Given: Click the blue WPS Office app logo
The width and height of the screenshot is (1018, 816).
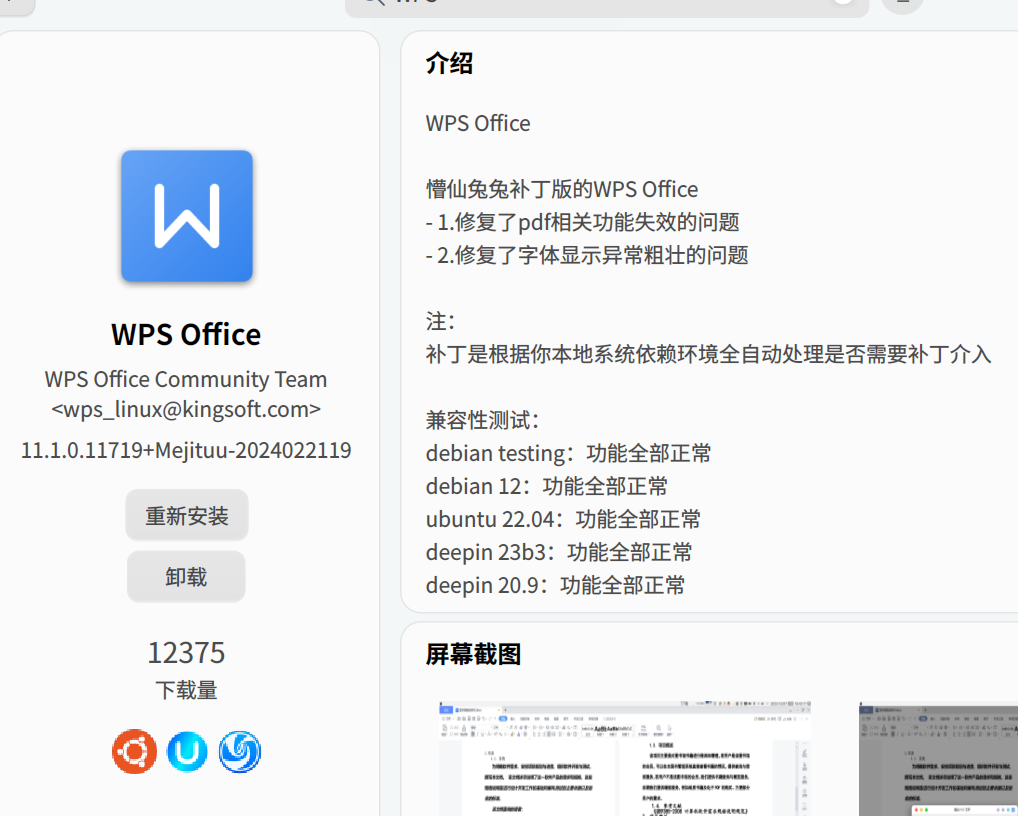Looking at the screenshot, I should pyautogui.click(x=187, y=216).
